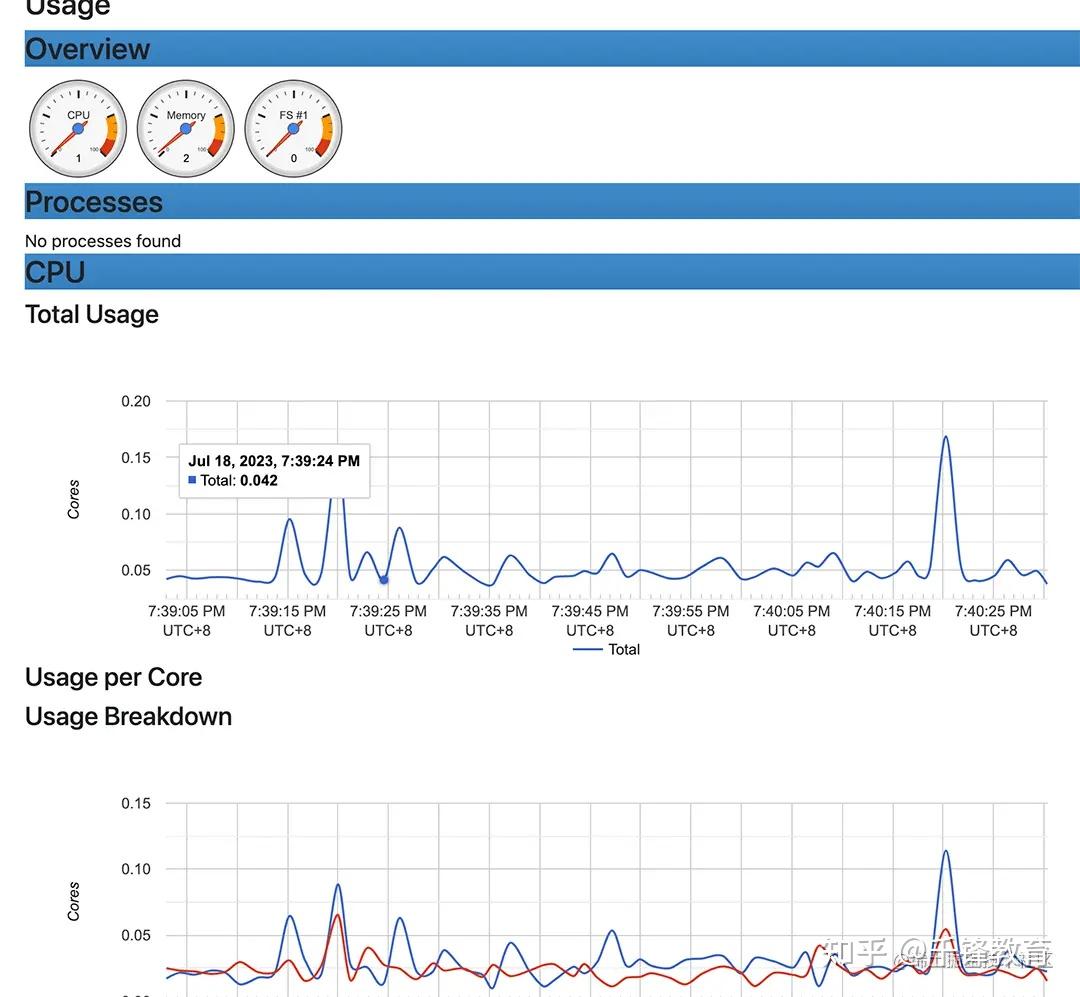Click the Usage Breakdown heading
Screen dimensions: 1080x997
pos(128,717)
